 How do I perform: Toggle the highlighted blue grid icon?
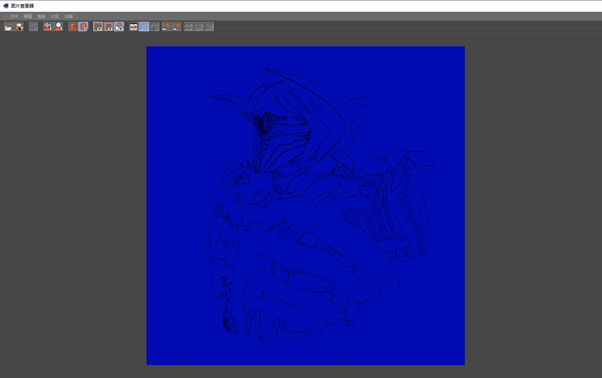tap(144, 26)
